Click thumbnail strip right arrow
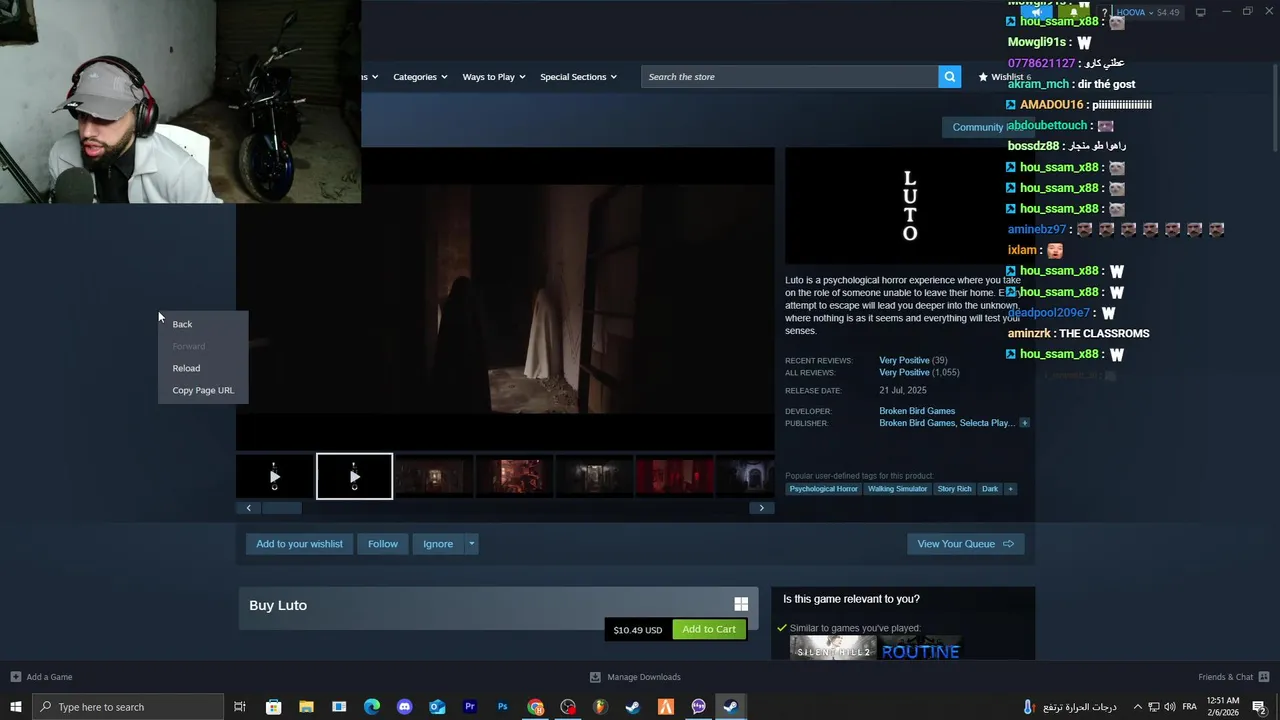 coord(761,508)
